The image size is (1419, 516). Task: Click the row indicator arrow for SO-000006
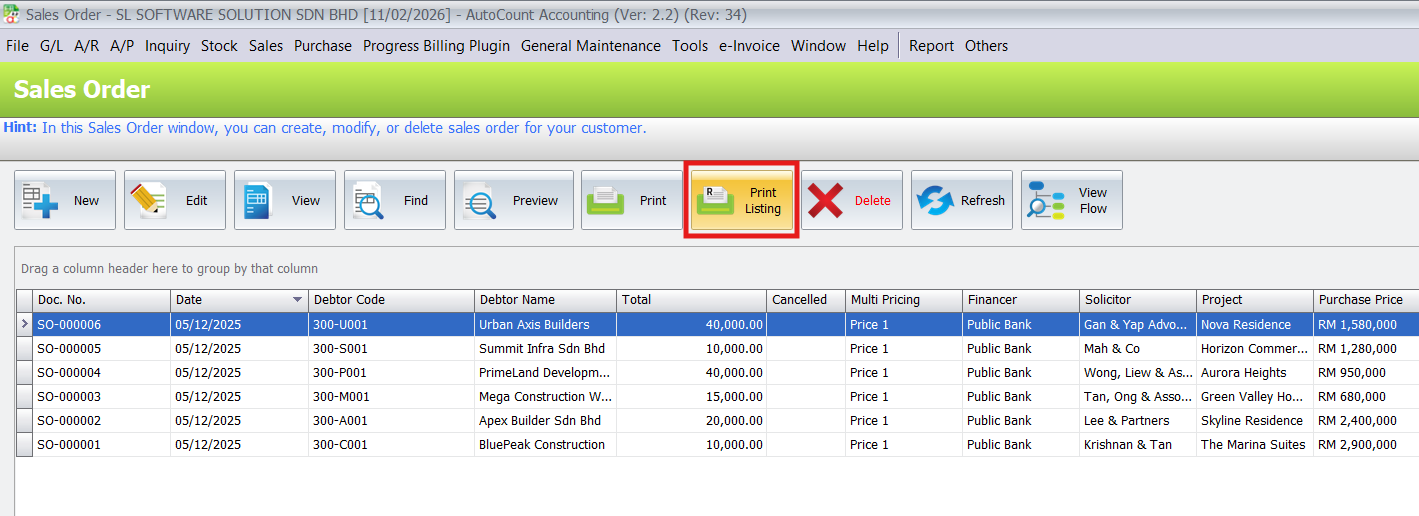[24, 325]
